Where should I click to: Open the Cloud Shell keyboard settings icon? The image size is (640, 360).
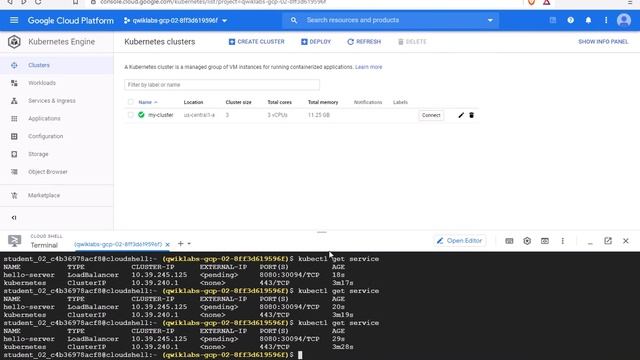(509, 241)
